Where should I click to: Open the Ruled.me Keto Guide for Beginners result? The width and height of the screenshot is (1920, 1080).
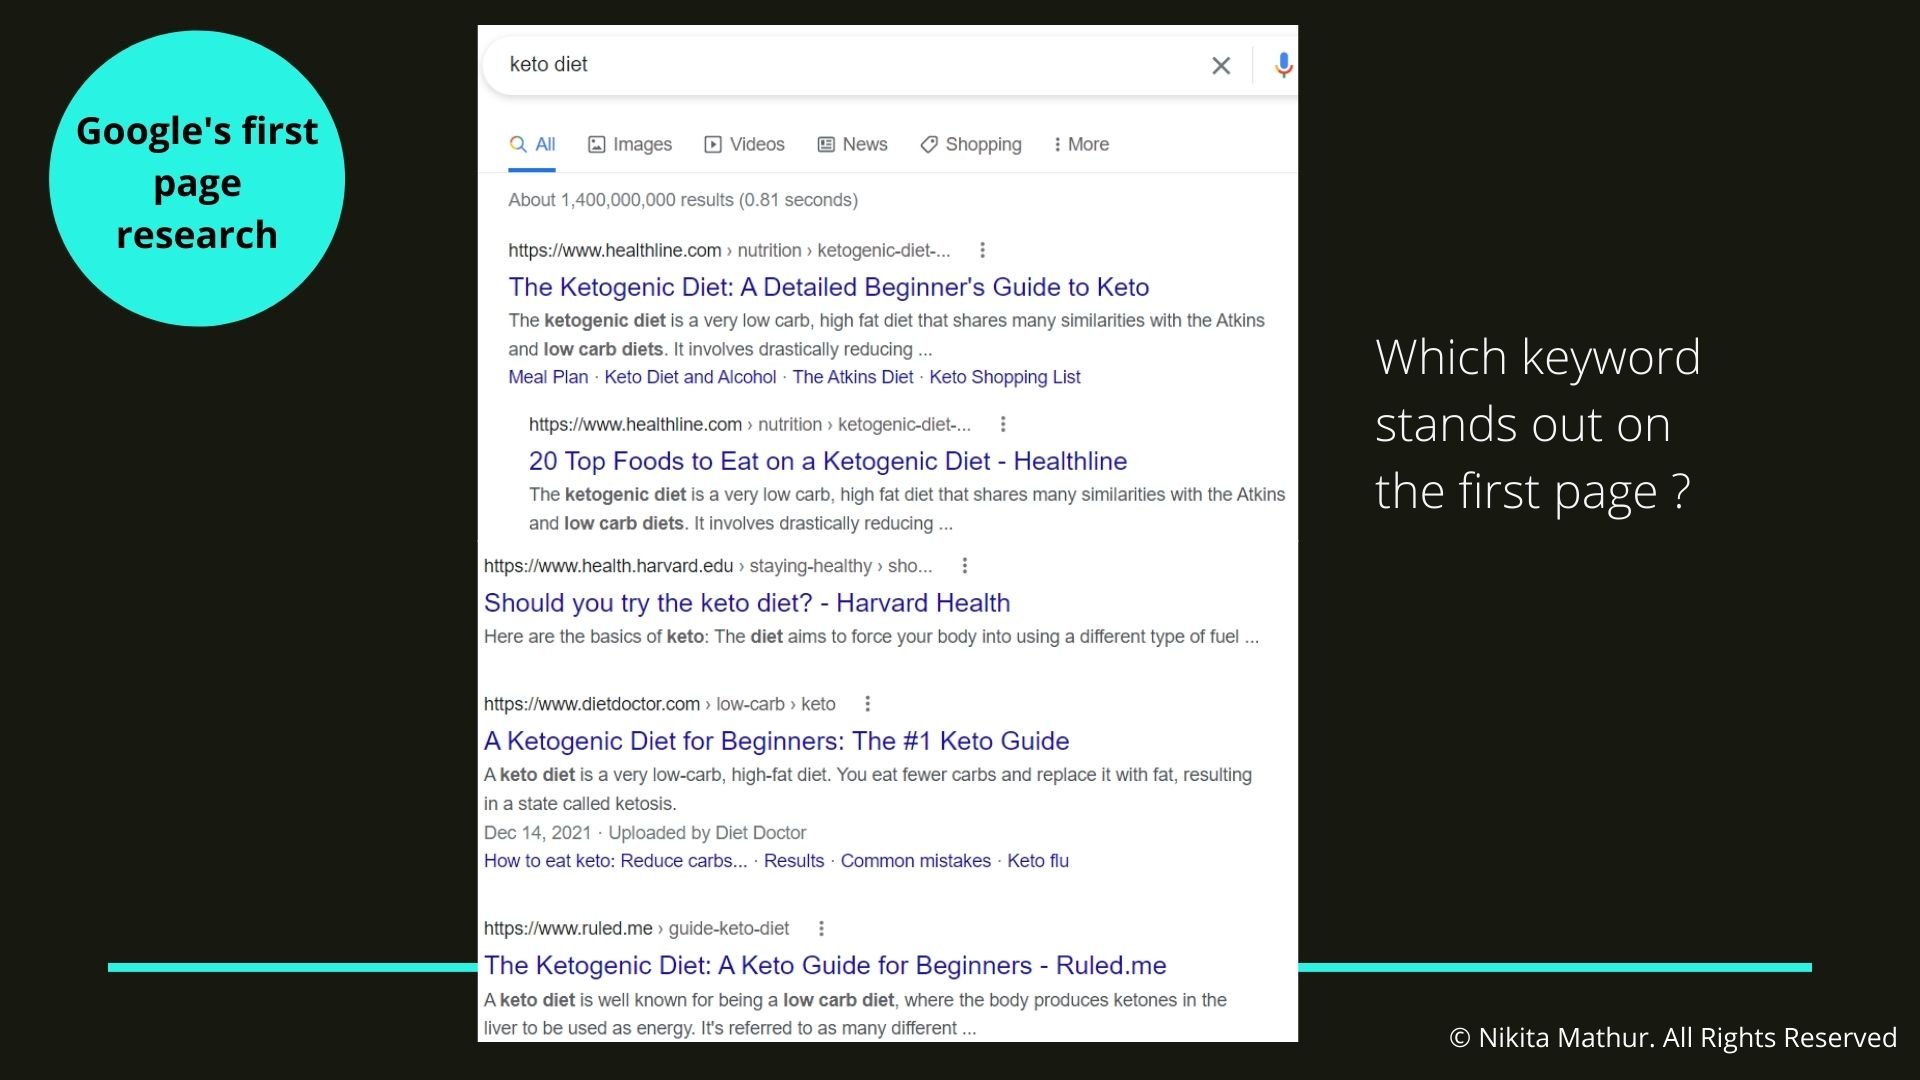click(x=825, y=965)
